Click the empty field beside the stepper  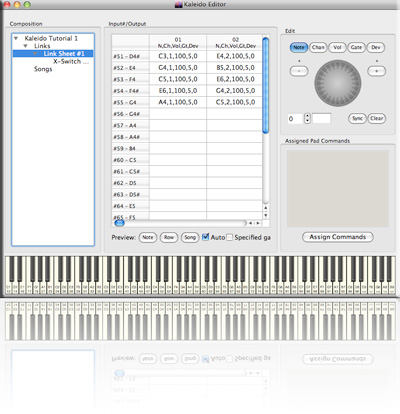(322, 118)
